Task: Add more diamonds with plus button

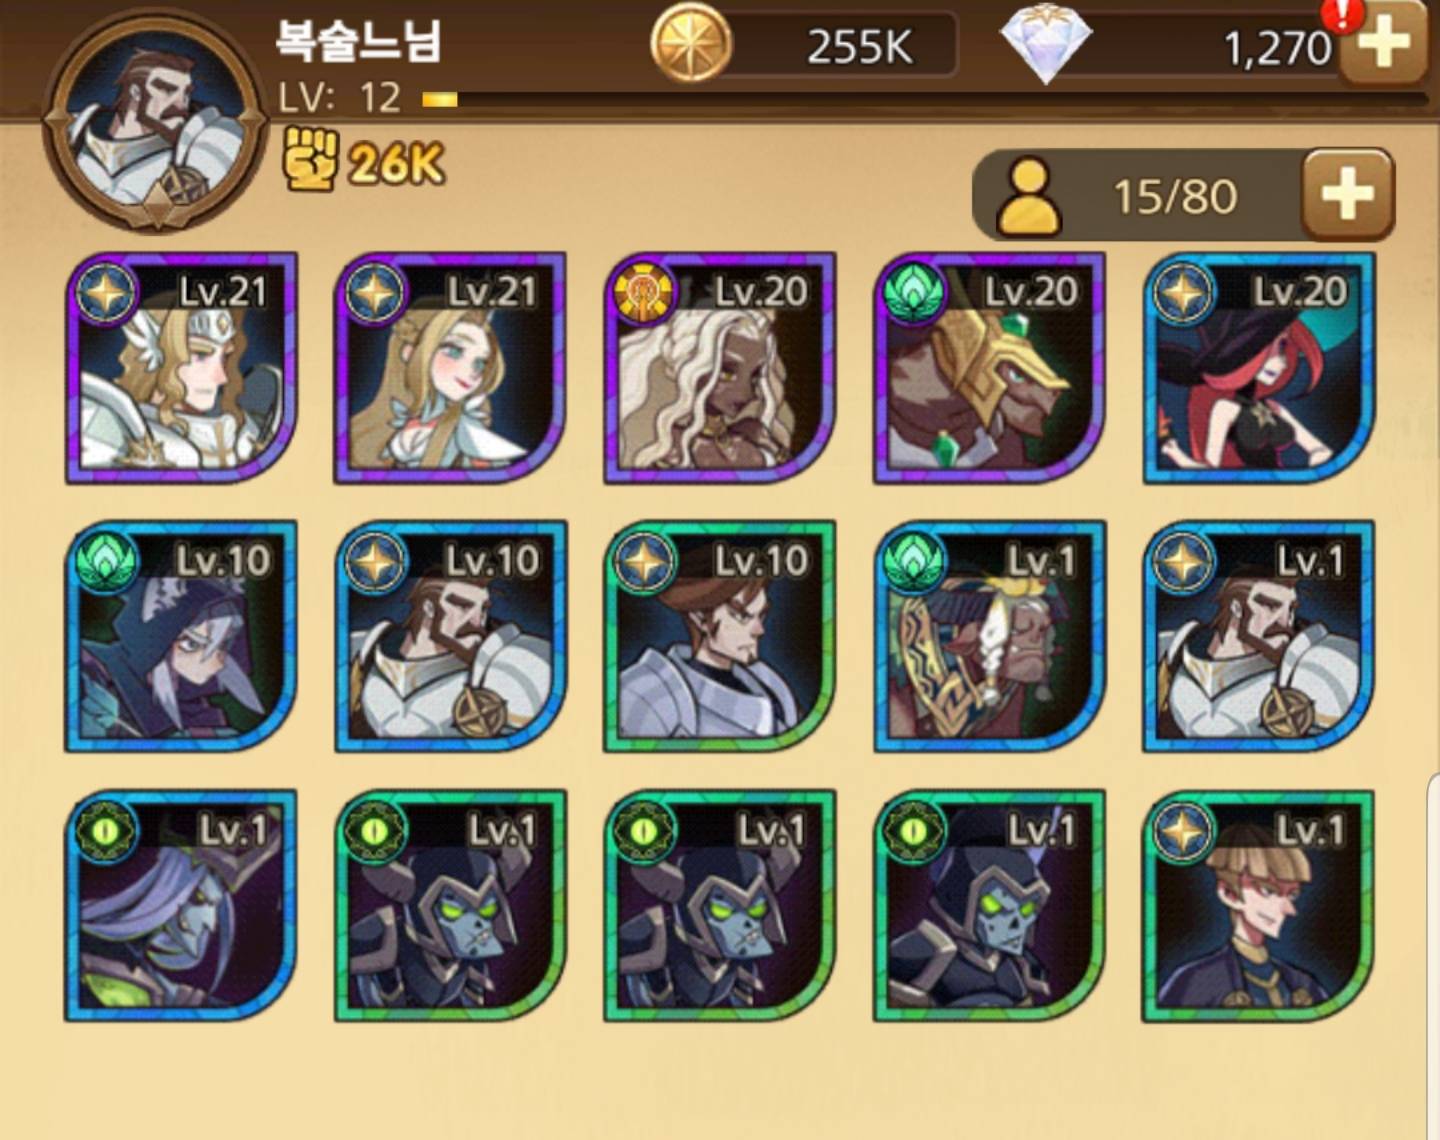Action: (x=1383, y=45)
